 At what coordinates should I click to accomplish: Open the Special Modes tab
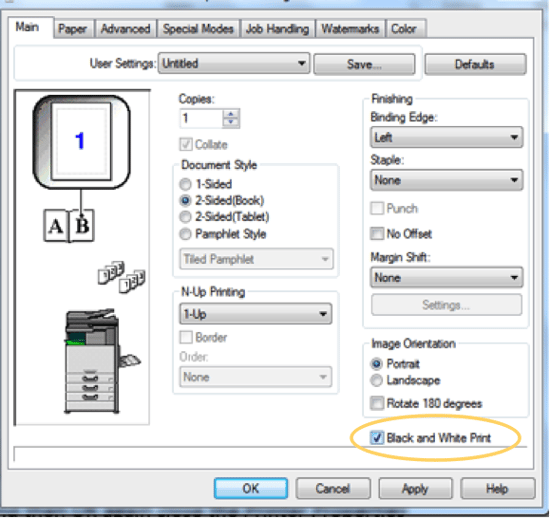tap(198, 29)
